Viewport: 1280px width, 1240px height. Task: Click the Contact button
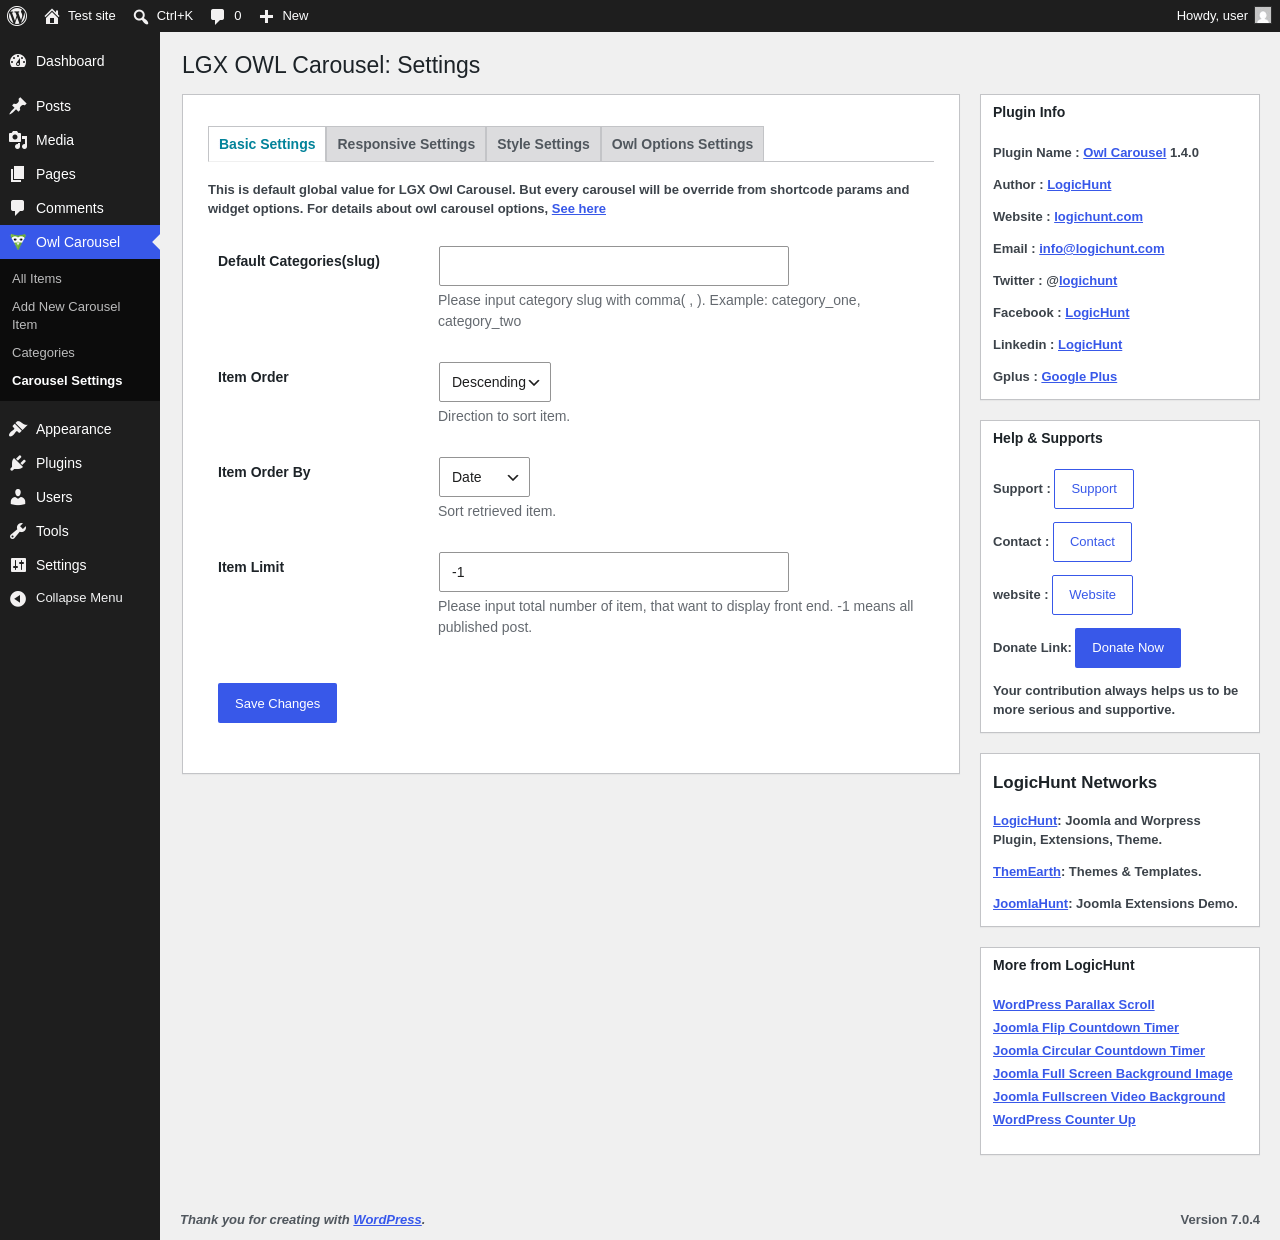[1092, 542]
